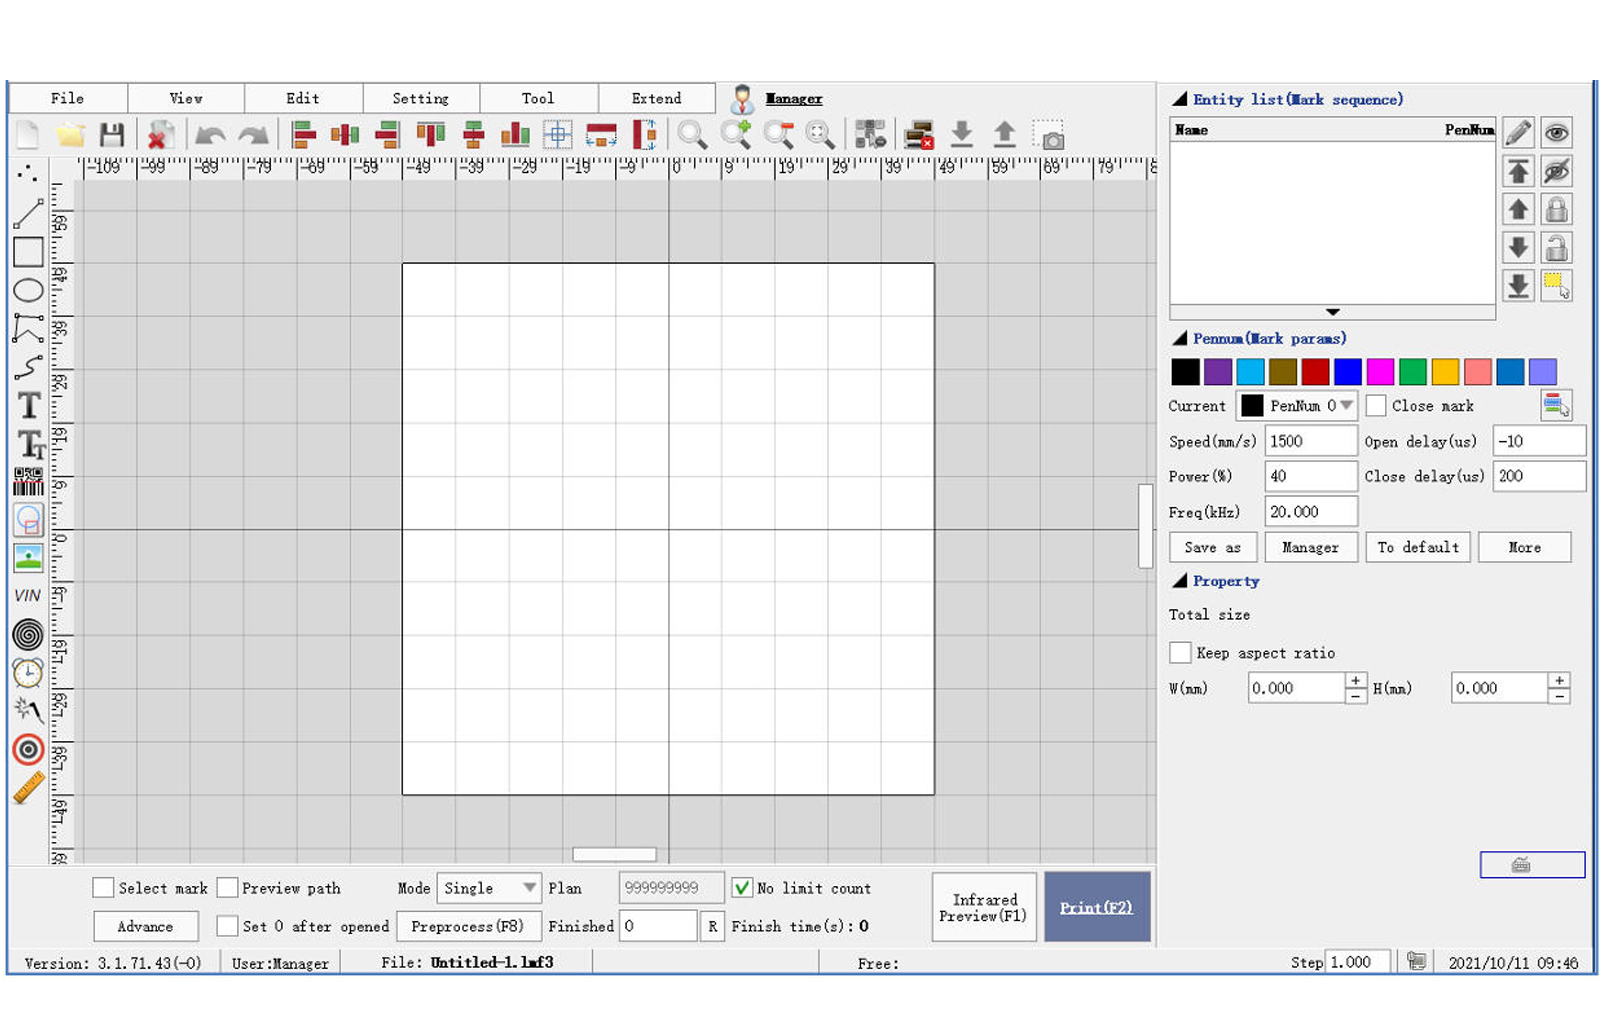Click the To default button
The height and width of the screenshot is (1036, 1600).
1417,548
